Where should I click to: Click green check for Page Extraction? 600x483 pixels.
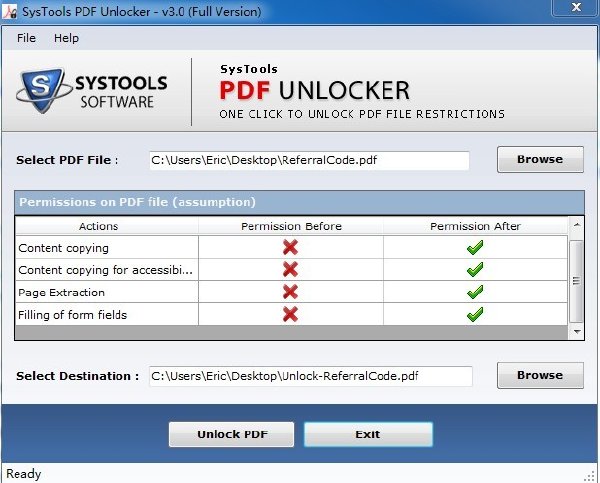475,292
